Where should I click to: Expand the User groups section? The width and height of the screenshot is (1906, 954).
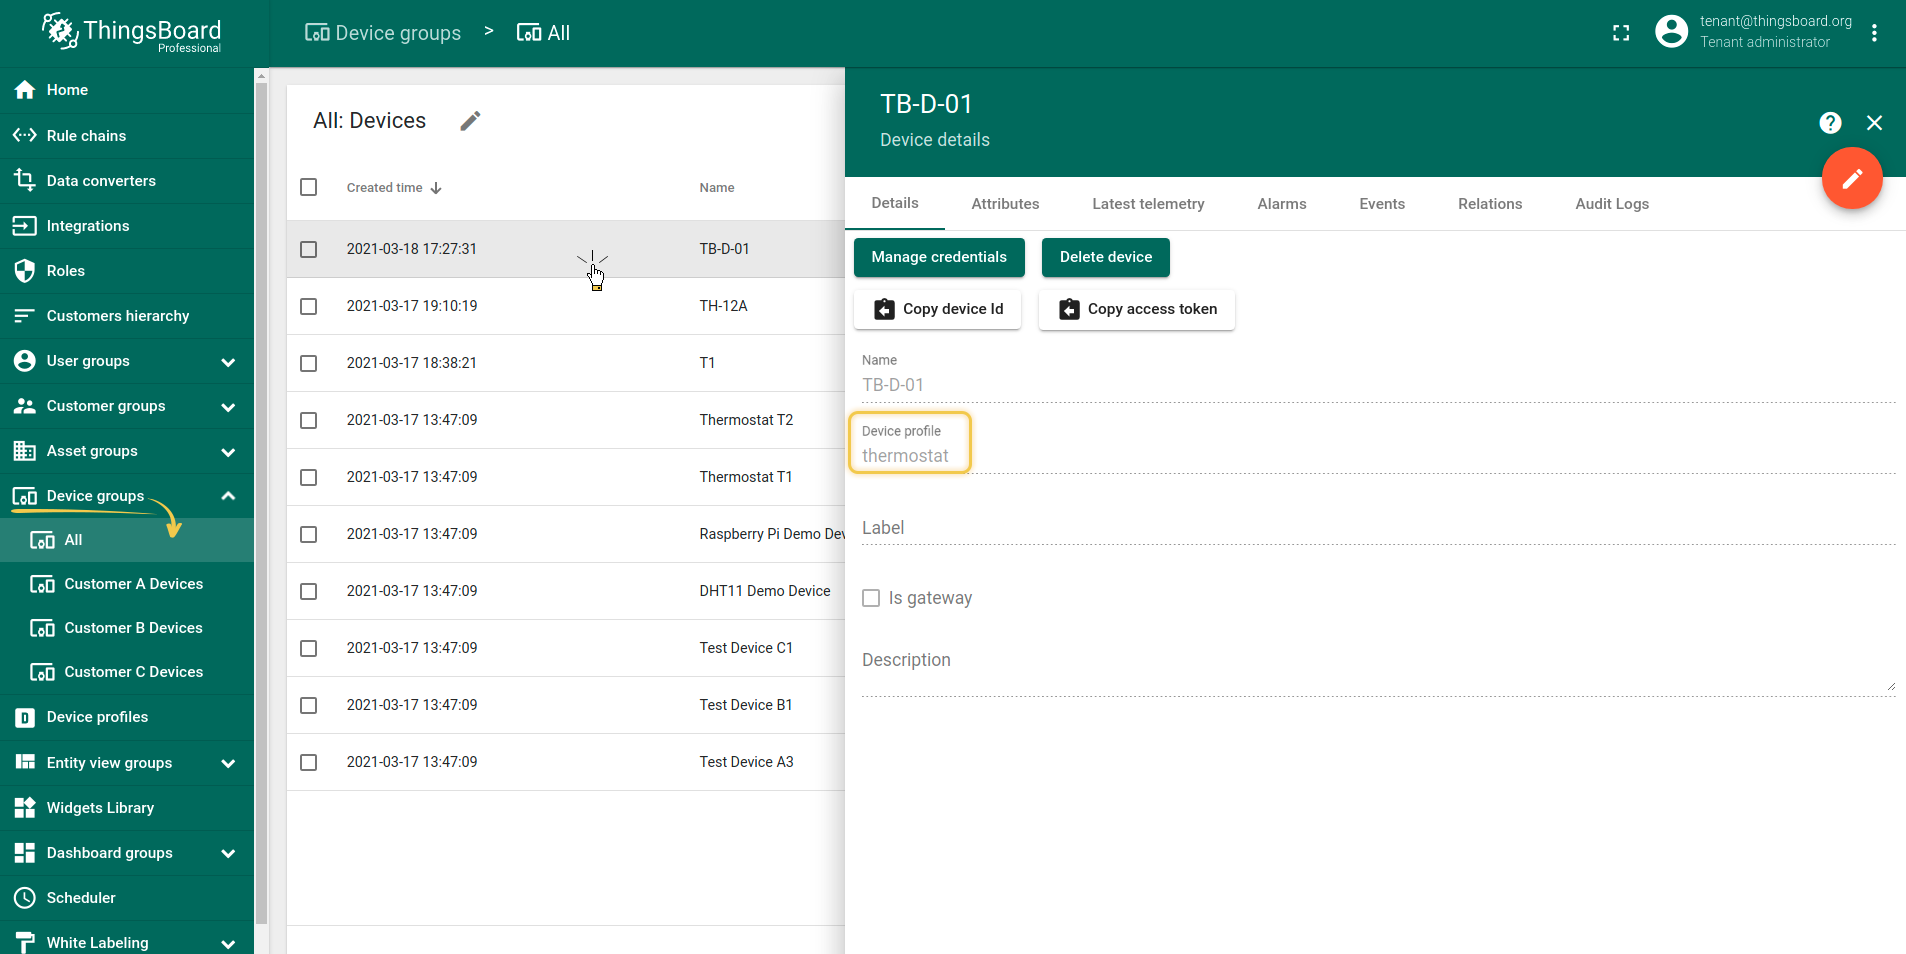228,361
